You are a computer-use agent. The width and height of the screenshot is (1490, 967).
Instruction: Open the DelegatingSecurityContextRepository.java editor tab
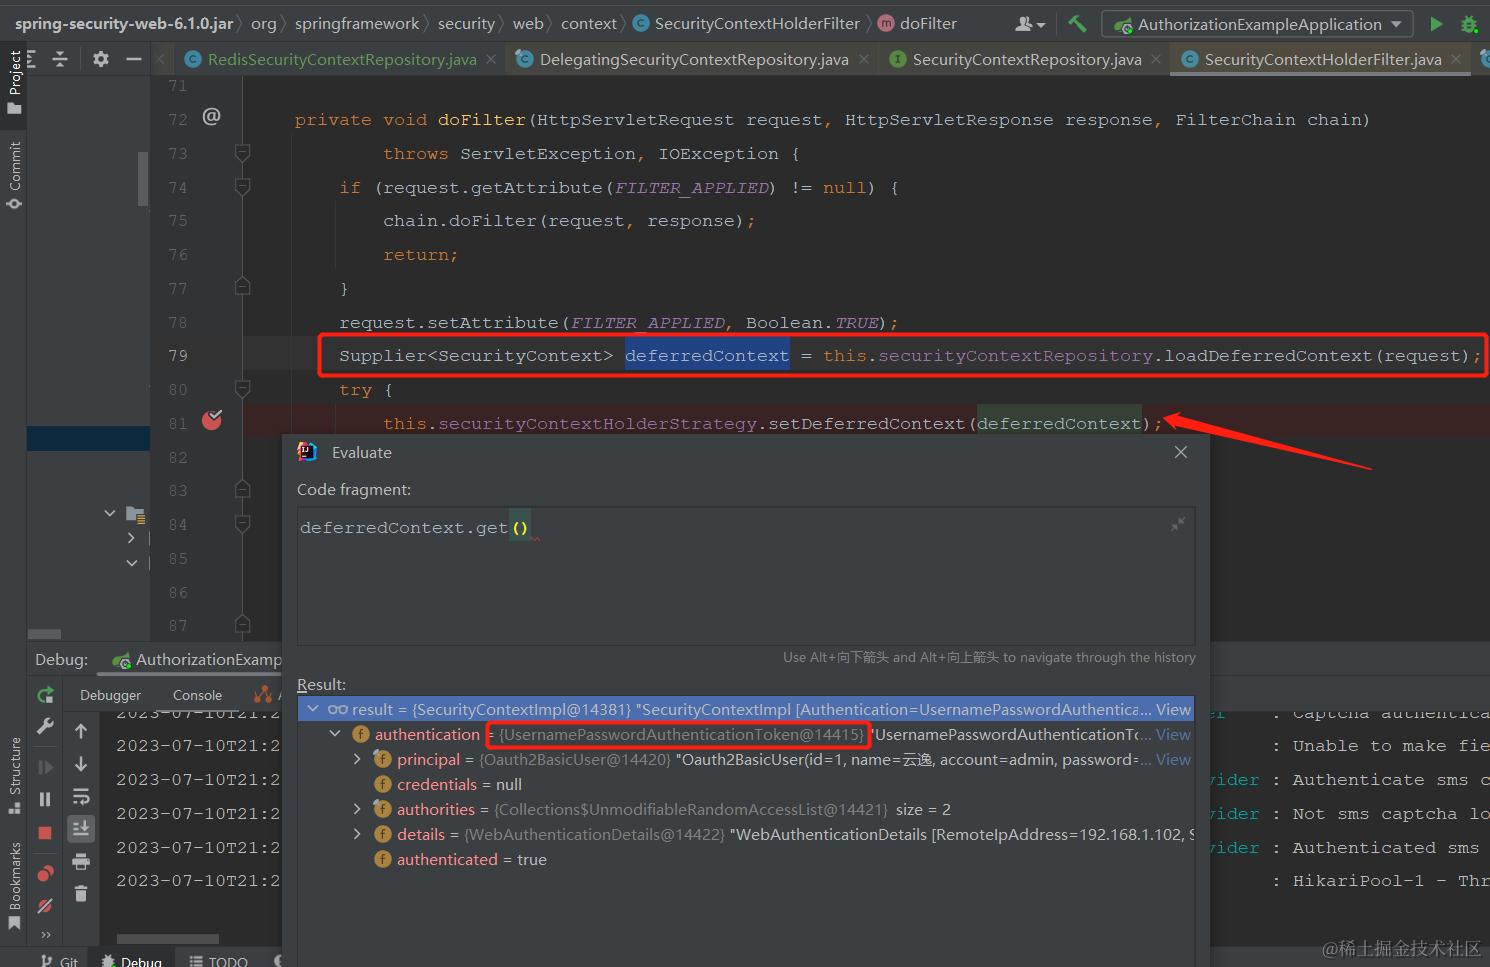coord(688,59)
